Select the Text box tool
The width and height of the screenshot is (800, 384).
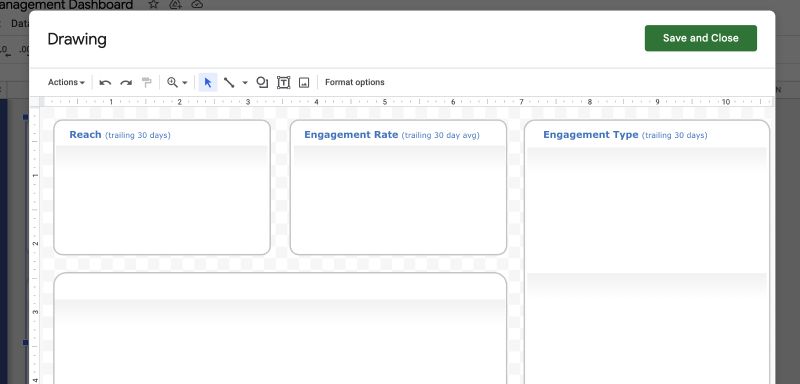coord(283,82)
